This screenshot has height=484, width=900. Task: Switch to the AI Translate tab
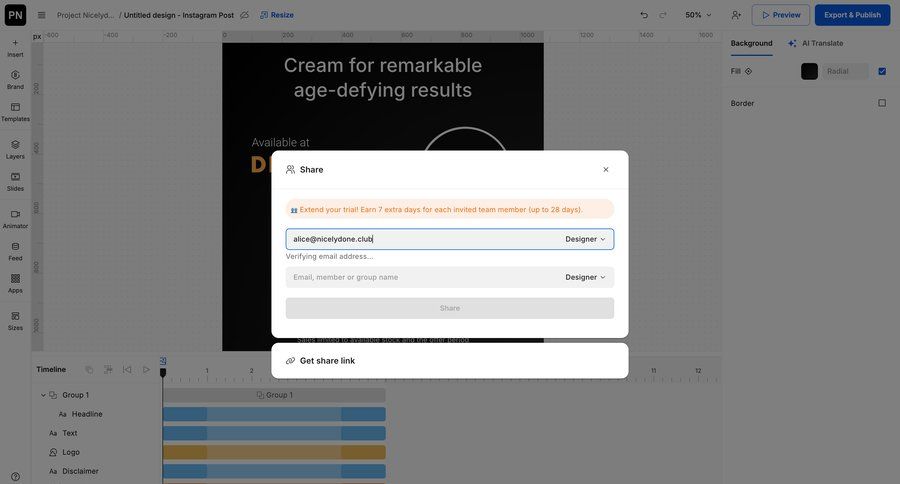[x=815, y=43]
